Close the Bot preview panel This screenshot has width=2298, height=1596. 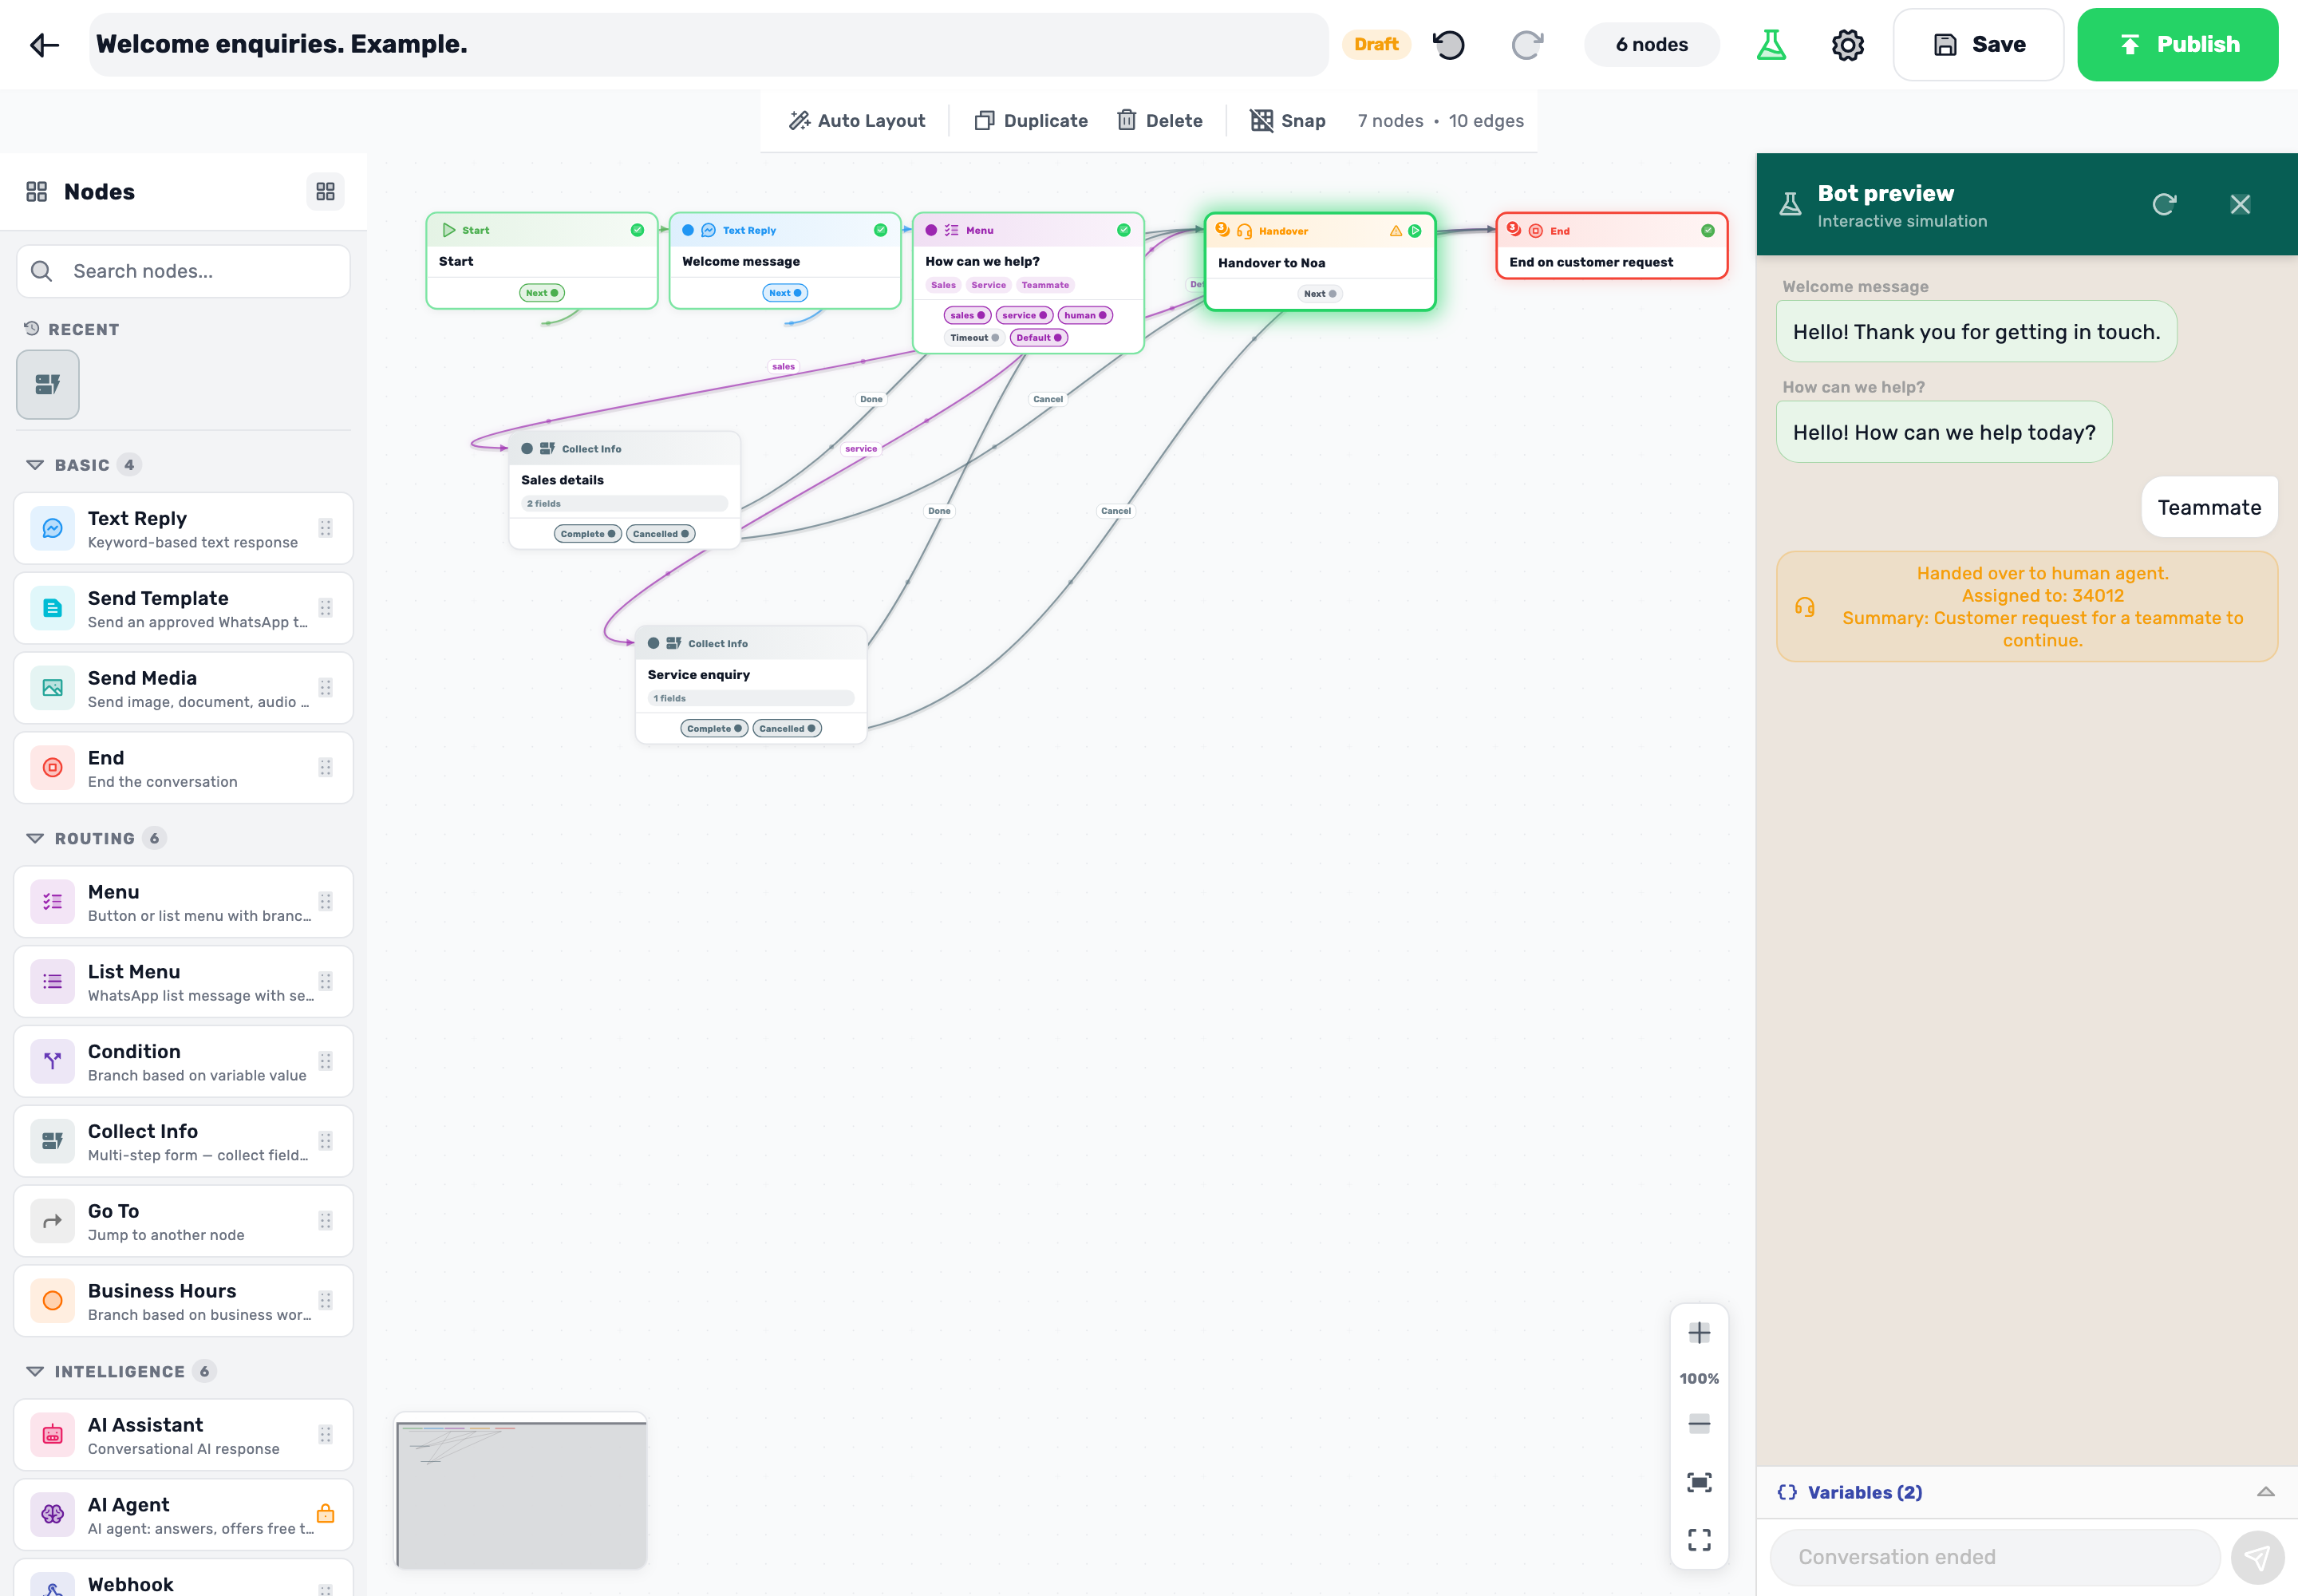coord(2240,204)
